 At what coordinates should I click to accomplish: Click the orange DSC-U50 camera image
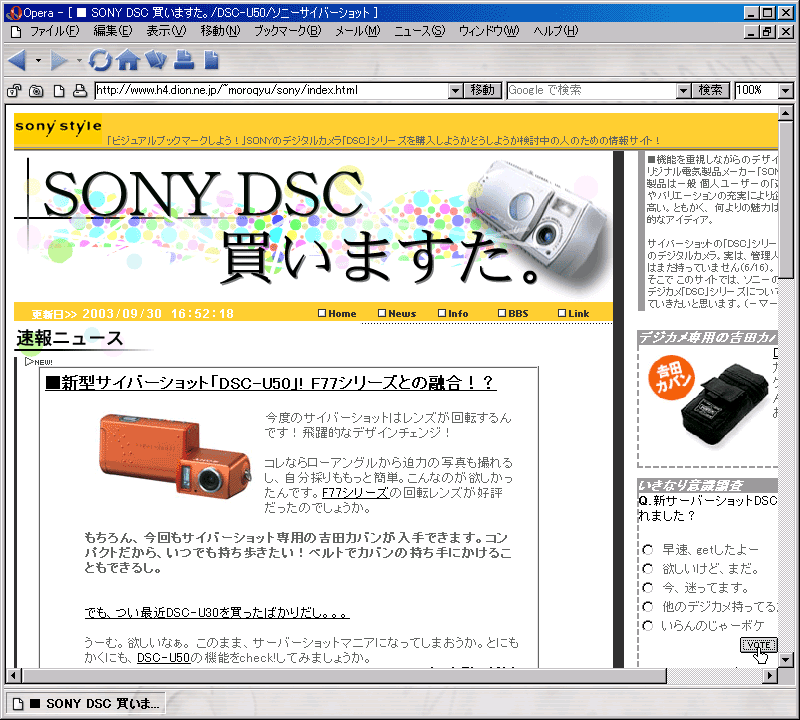[174, 456]
